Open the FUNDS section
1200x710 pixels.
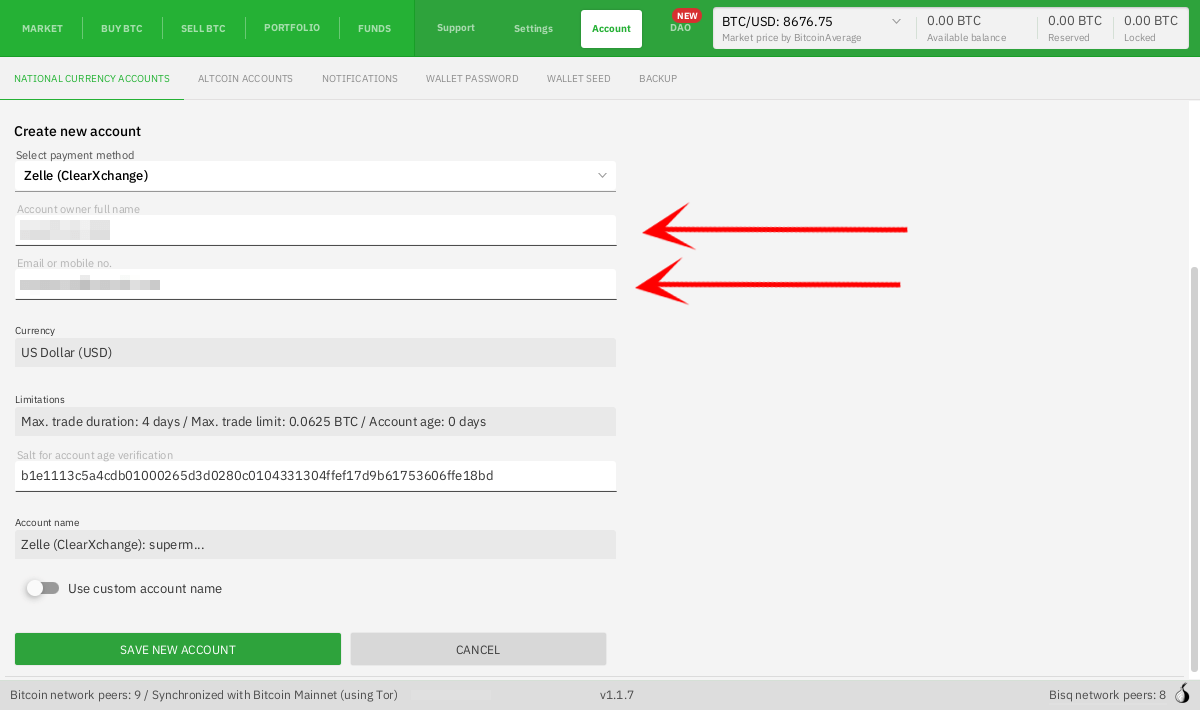tap(375, 28)
